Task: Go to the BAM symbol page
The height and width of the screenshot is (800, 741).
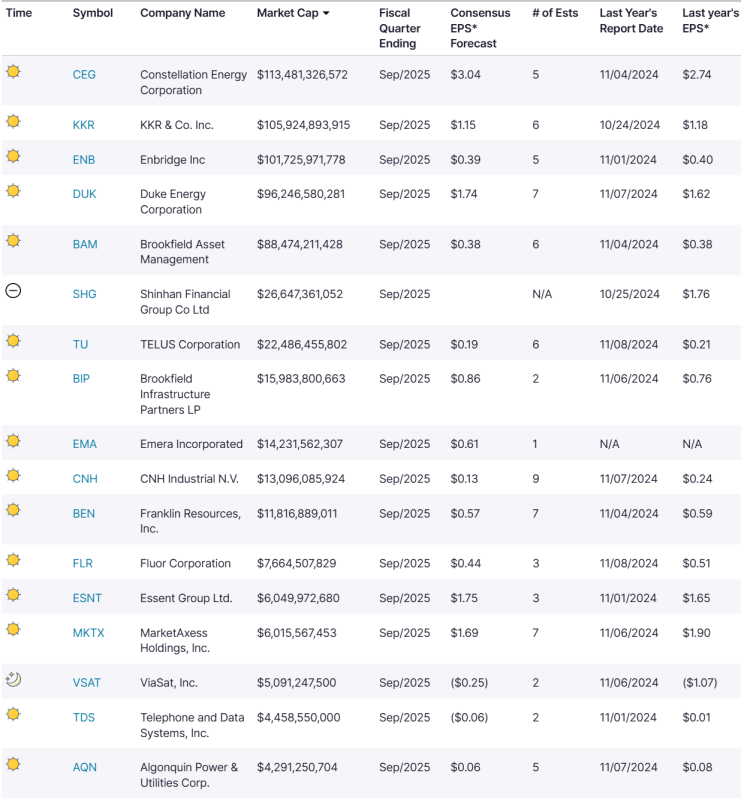Action: coord(85,245)
